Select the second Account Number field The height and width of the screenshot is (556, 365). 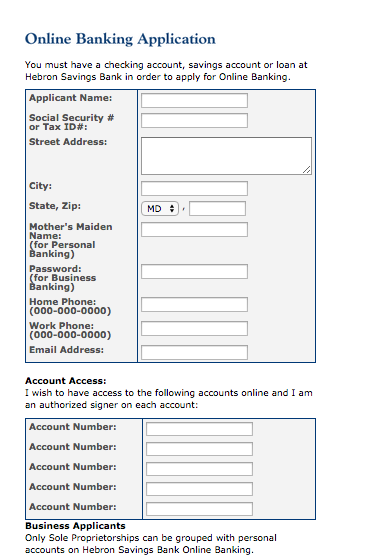click(x=199, y=449)
